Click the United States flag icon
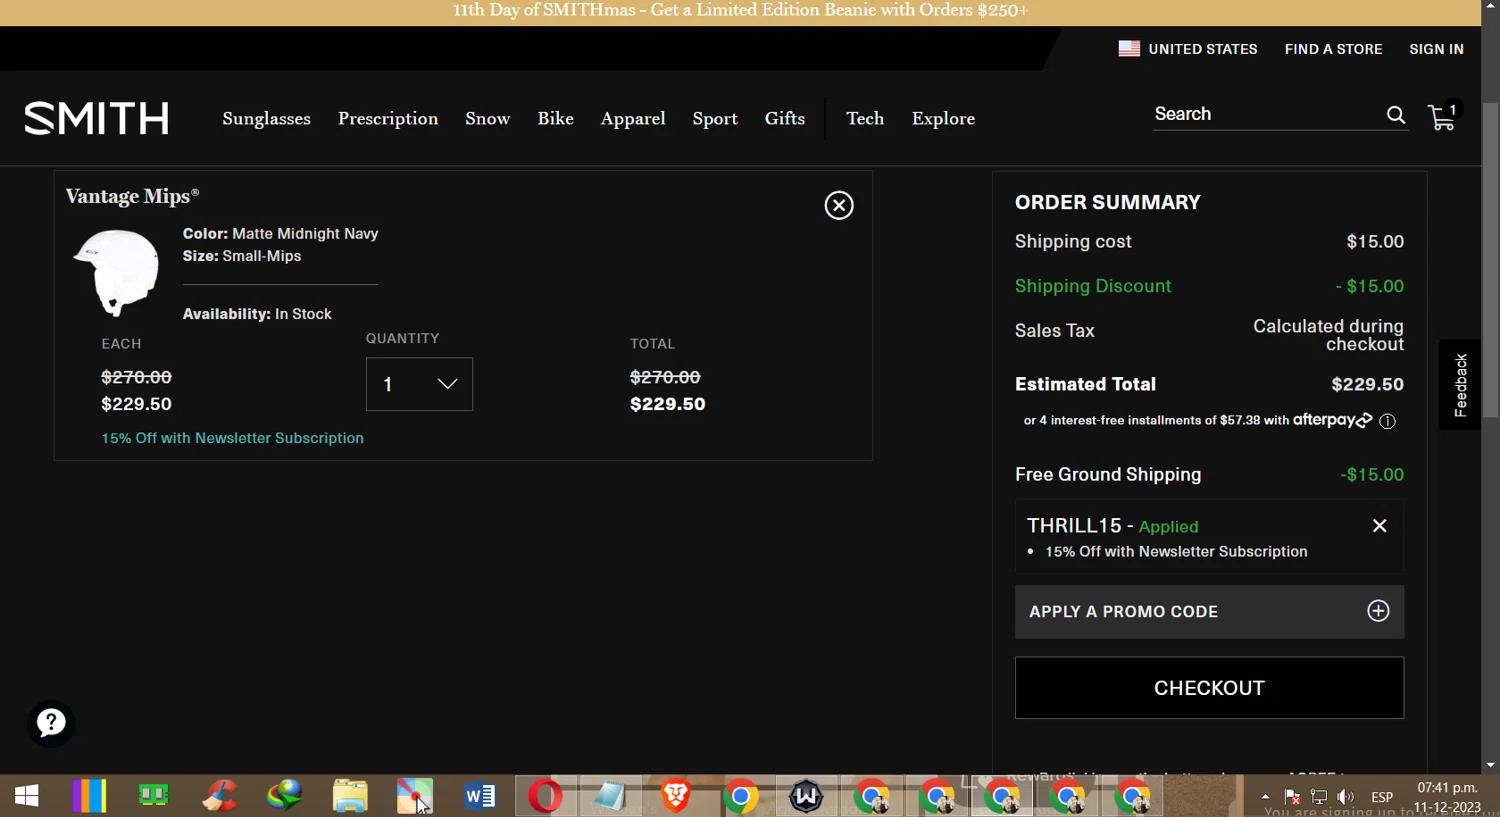 (1129, 48)
